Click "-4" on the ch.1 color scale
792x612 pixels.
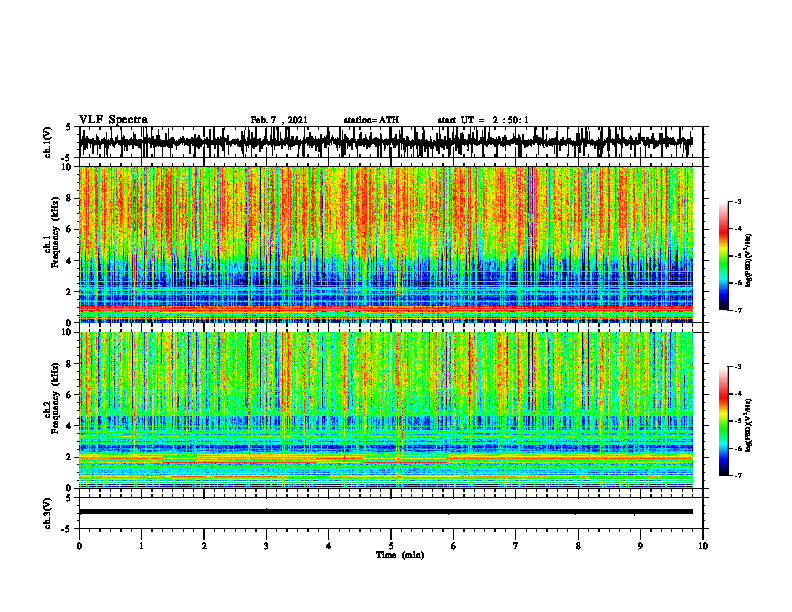click(738, 229)
